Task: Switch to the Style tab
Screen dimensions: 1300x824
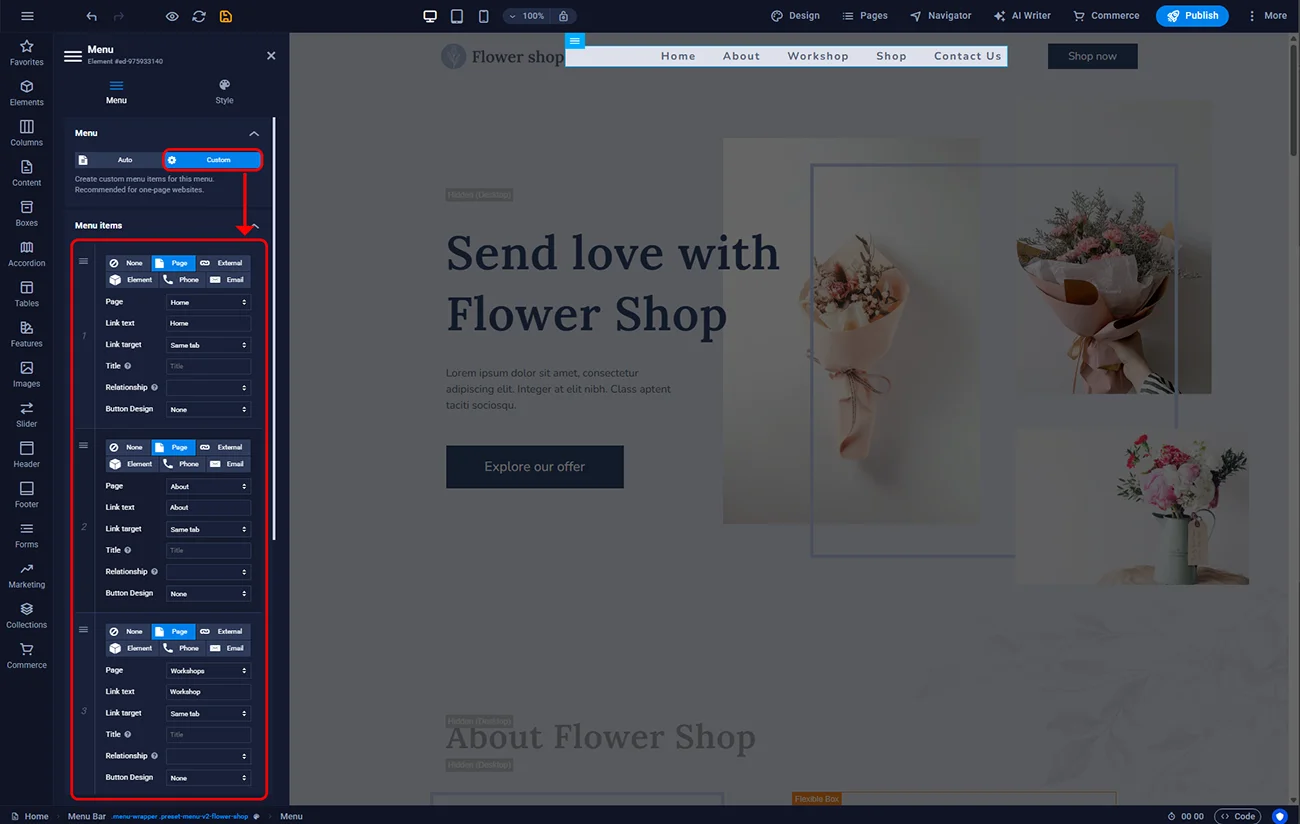Action: click(x=224, y=91)
